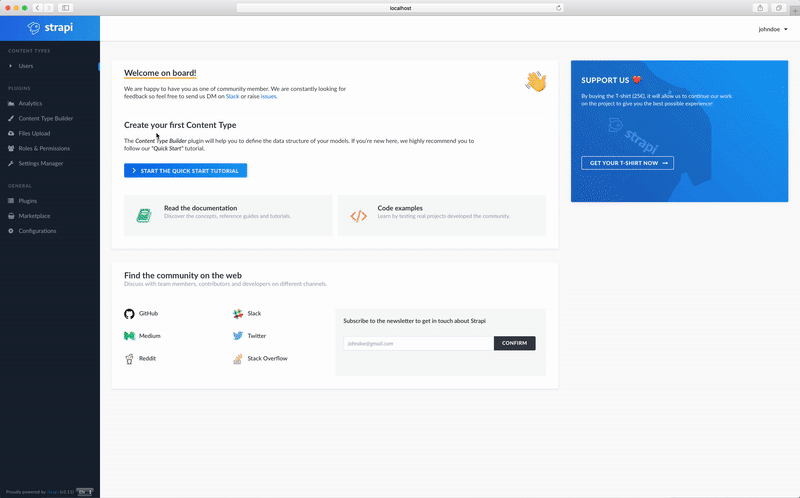Open Settings Manager wrench icon
Screen dimensions: 800x498
[x=11, y=163]
